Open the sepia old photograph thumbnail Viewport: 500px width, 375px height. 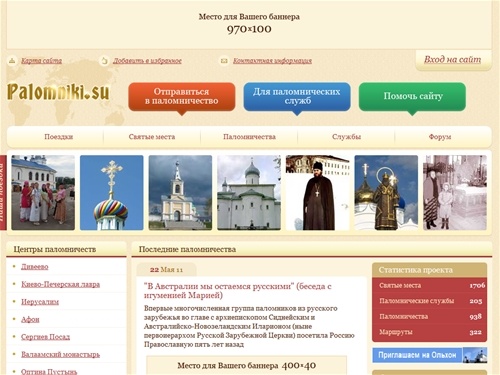click(455, 193)
